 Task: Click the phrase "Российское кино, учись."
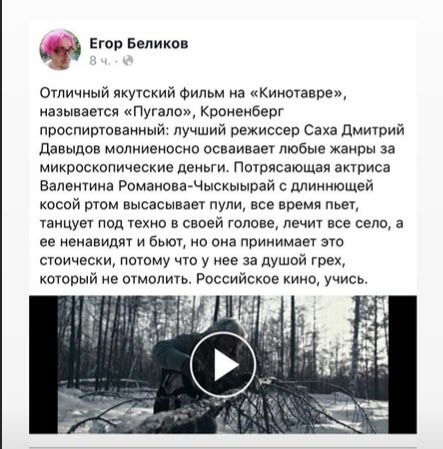281,279
